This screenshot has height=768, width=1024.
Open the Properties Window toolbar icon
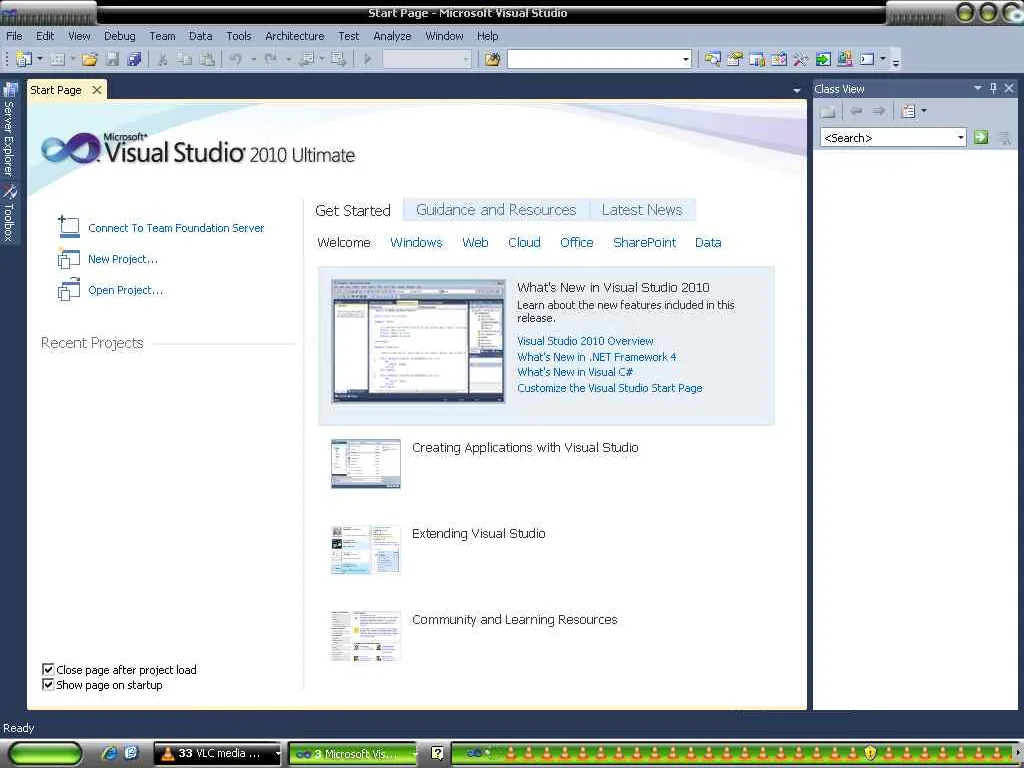click(735, 59)
